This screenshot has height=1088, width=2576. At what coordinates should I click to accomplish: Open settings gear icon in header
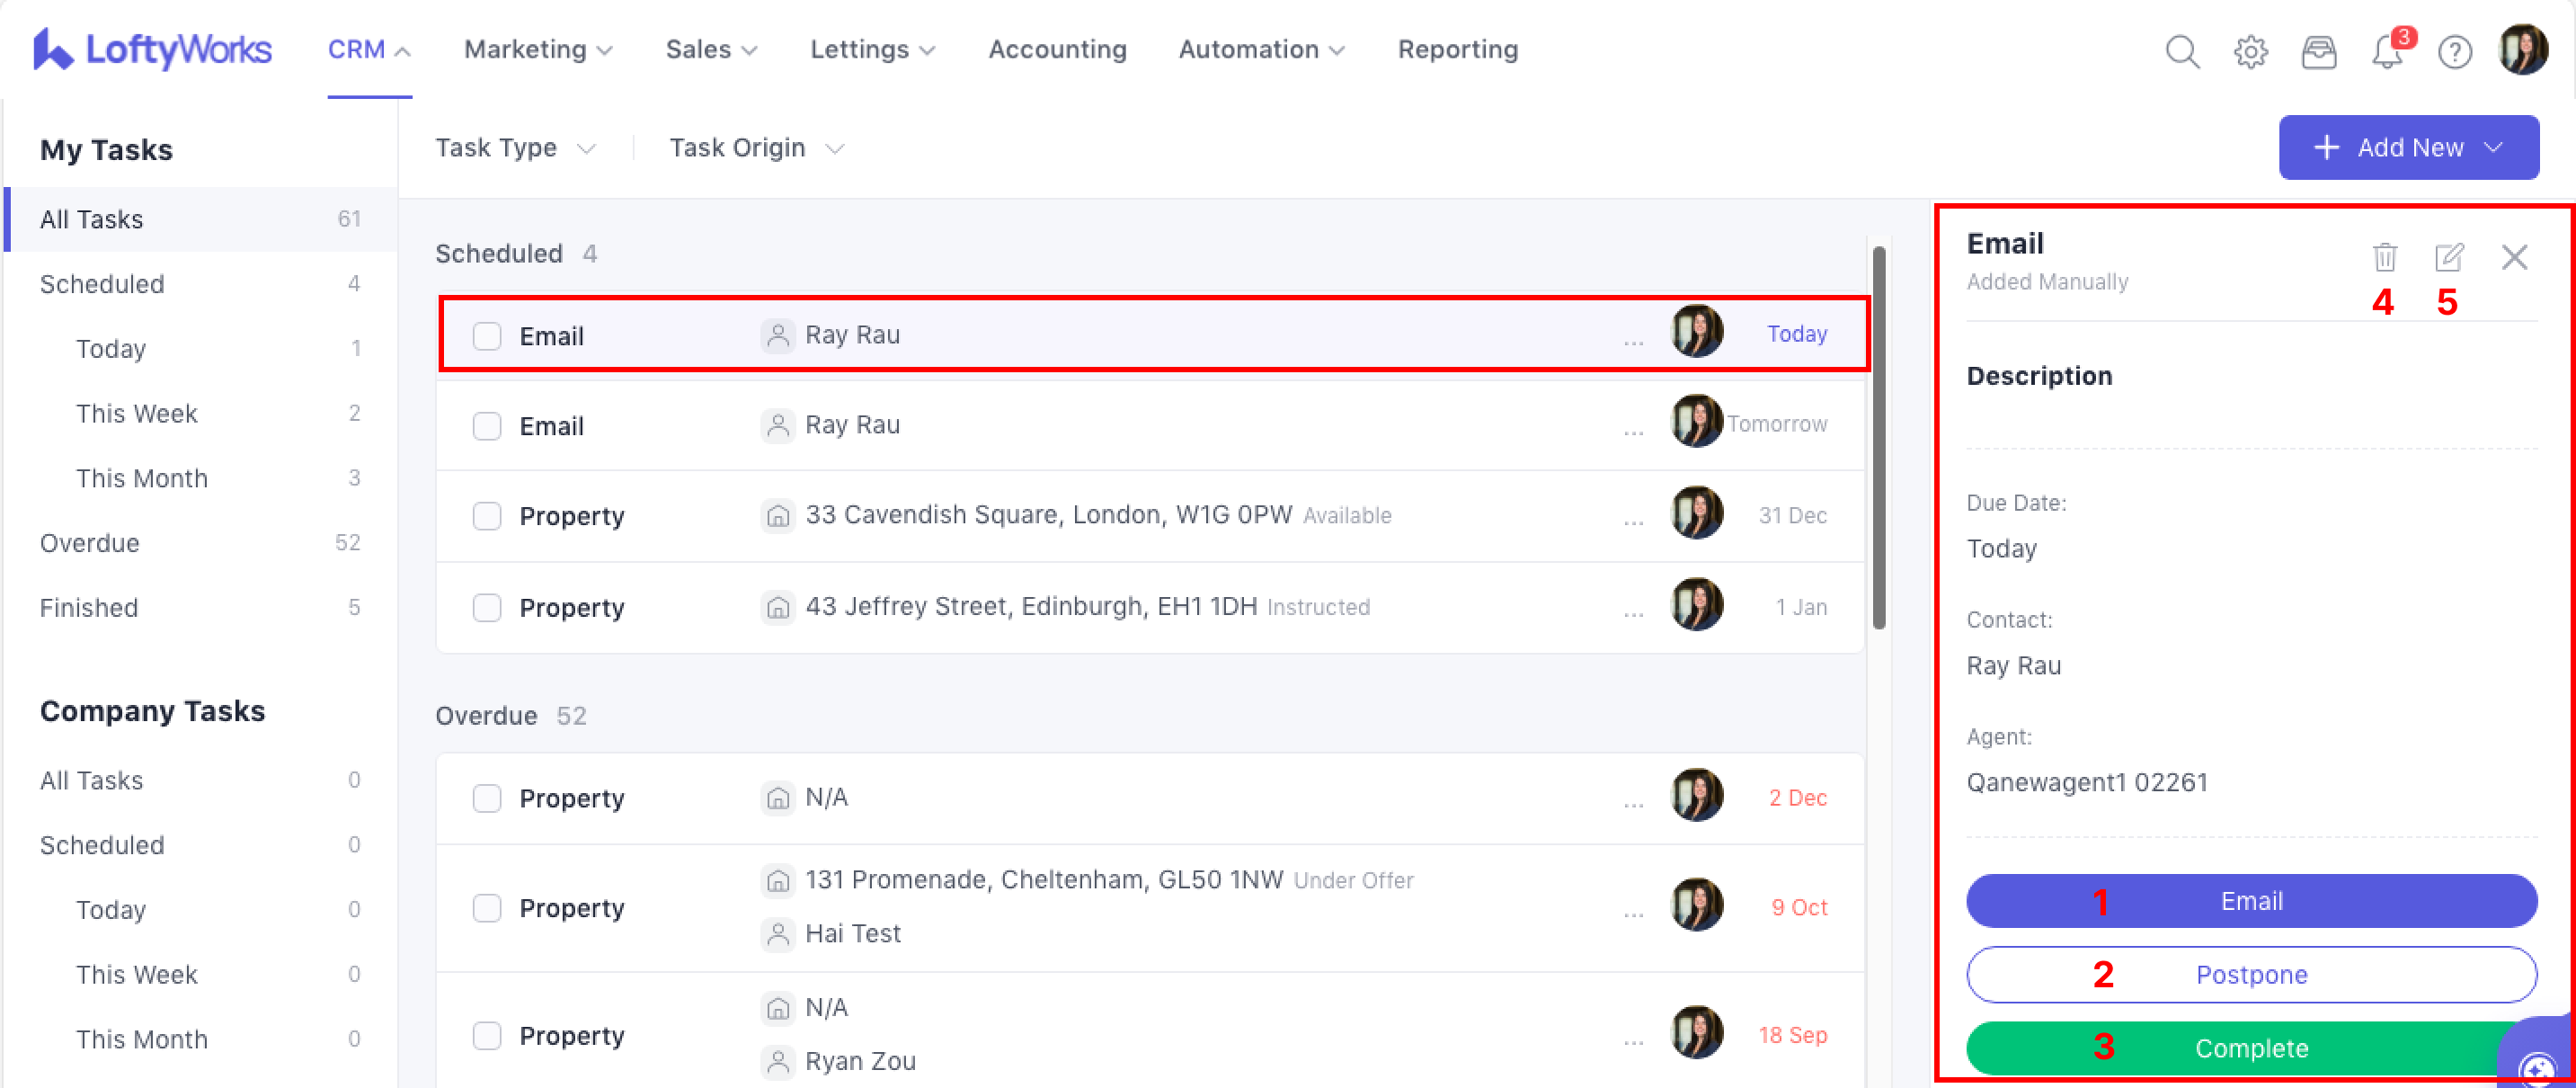click(x=2250, y=51)
